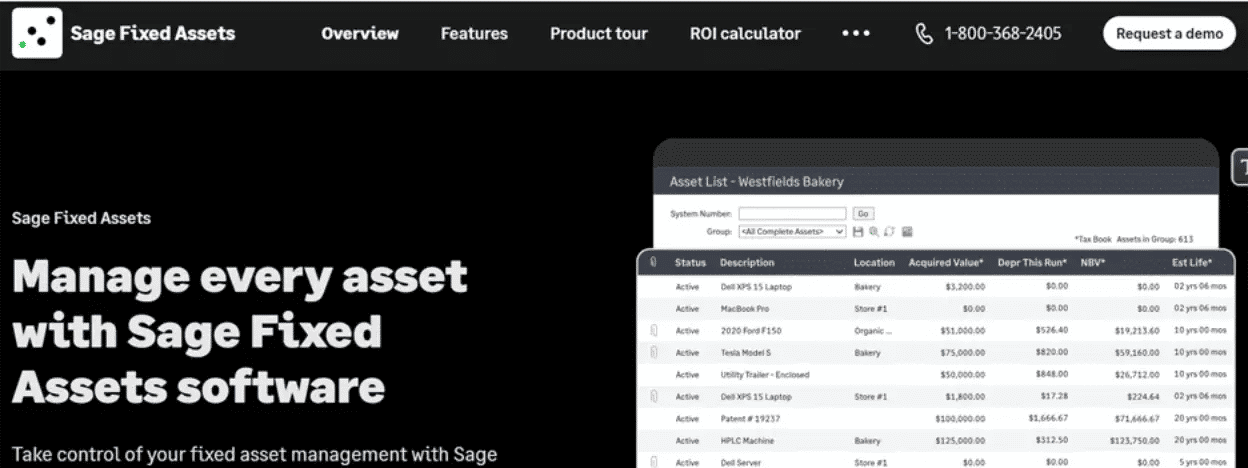Viewport: 1248px width, 468px height.
Task: Call link 1-800-368-2405
Action: [x=1003, y=33]
